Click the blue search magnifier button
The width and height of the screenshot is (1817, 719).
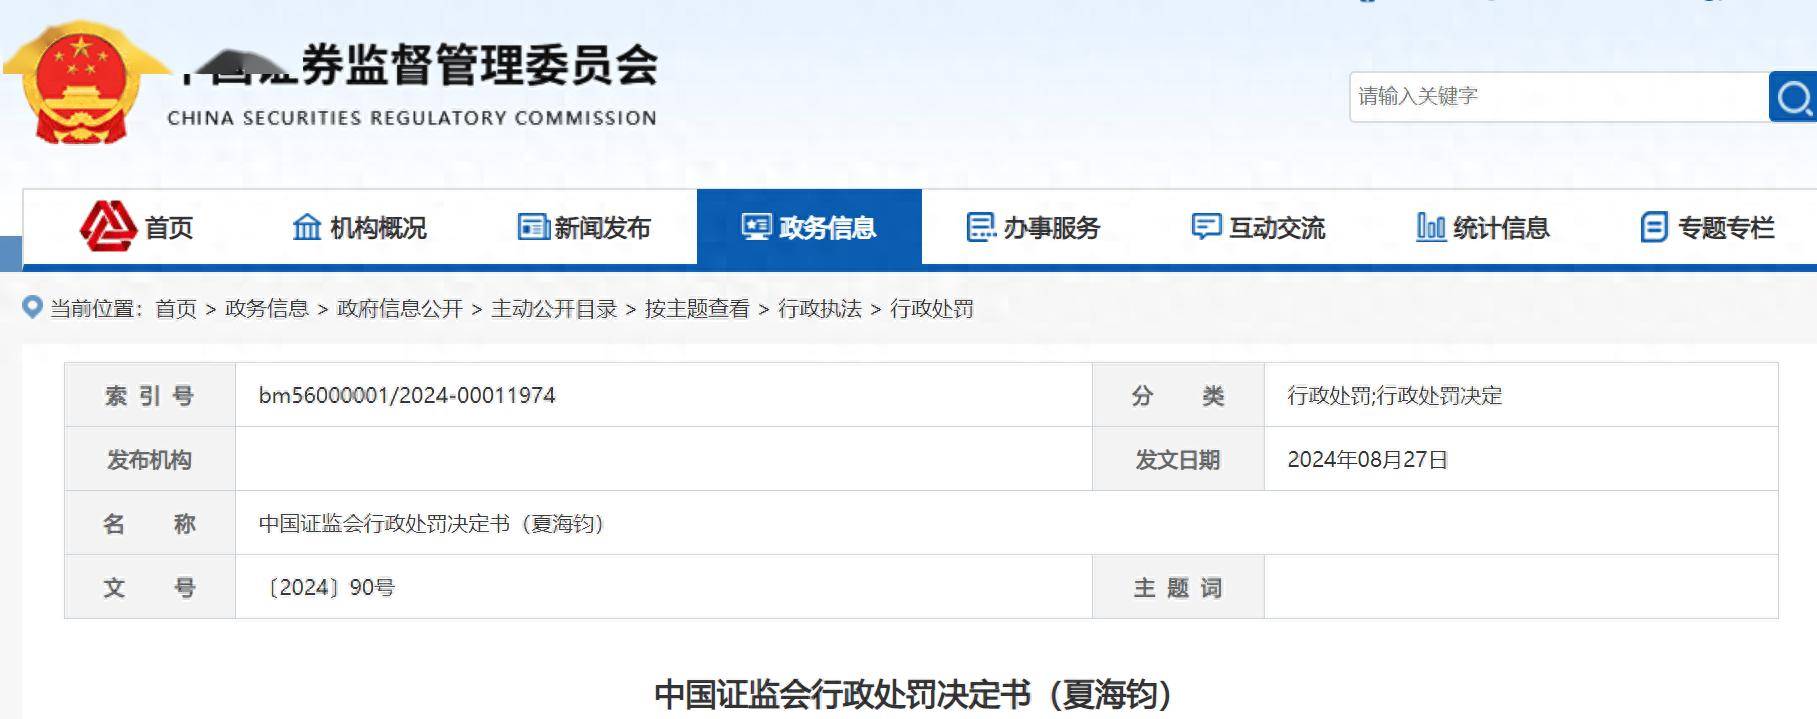[1793, 97]
